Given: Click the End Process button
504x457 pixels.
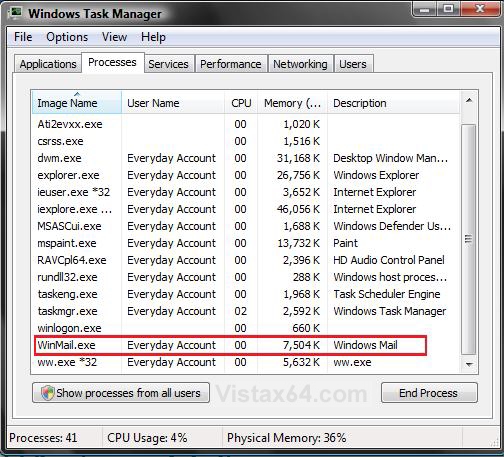Looking at the screenshot, I should [429, 393].
